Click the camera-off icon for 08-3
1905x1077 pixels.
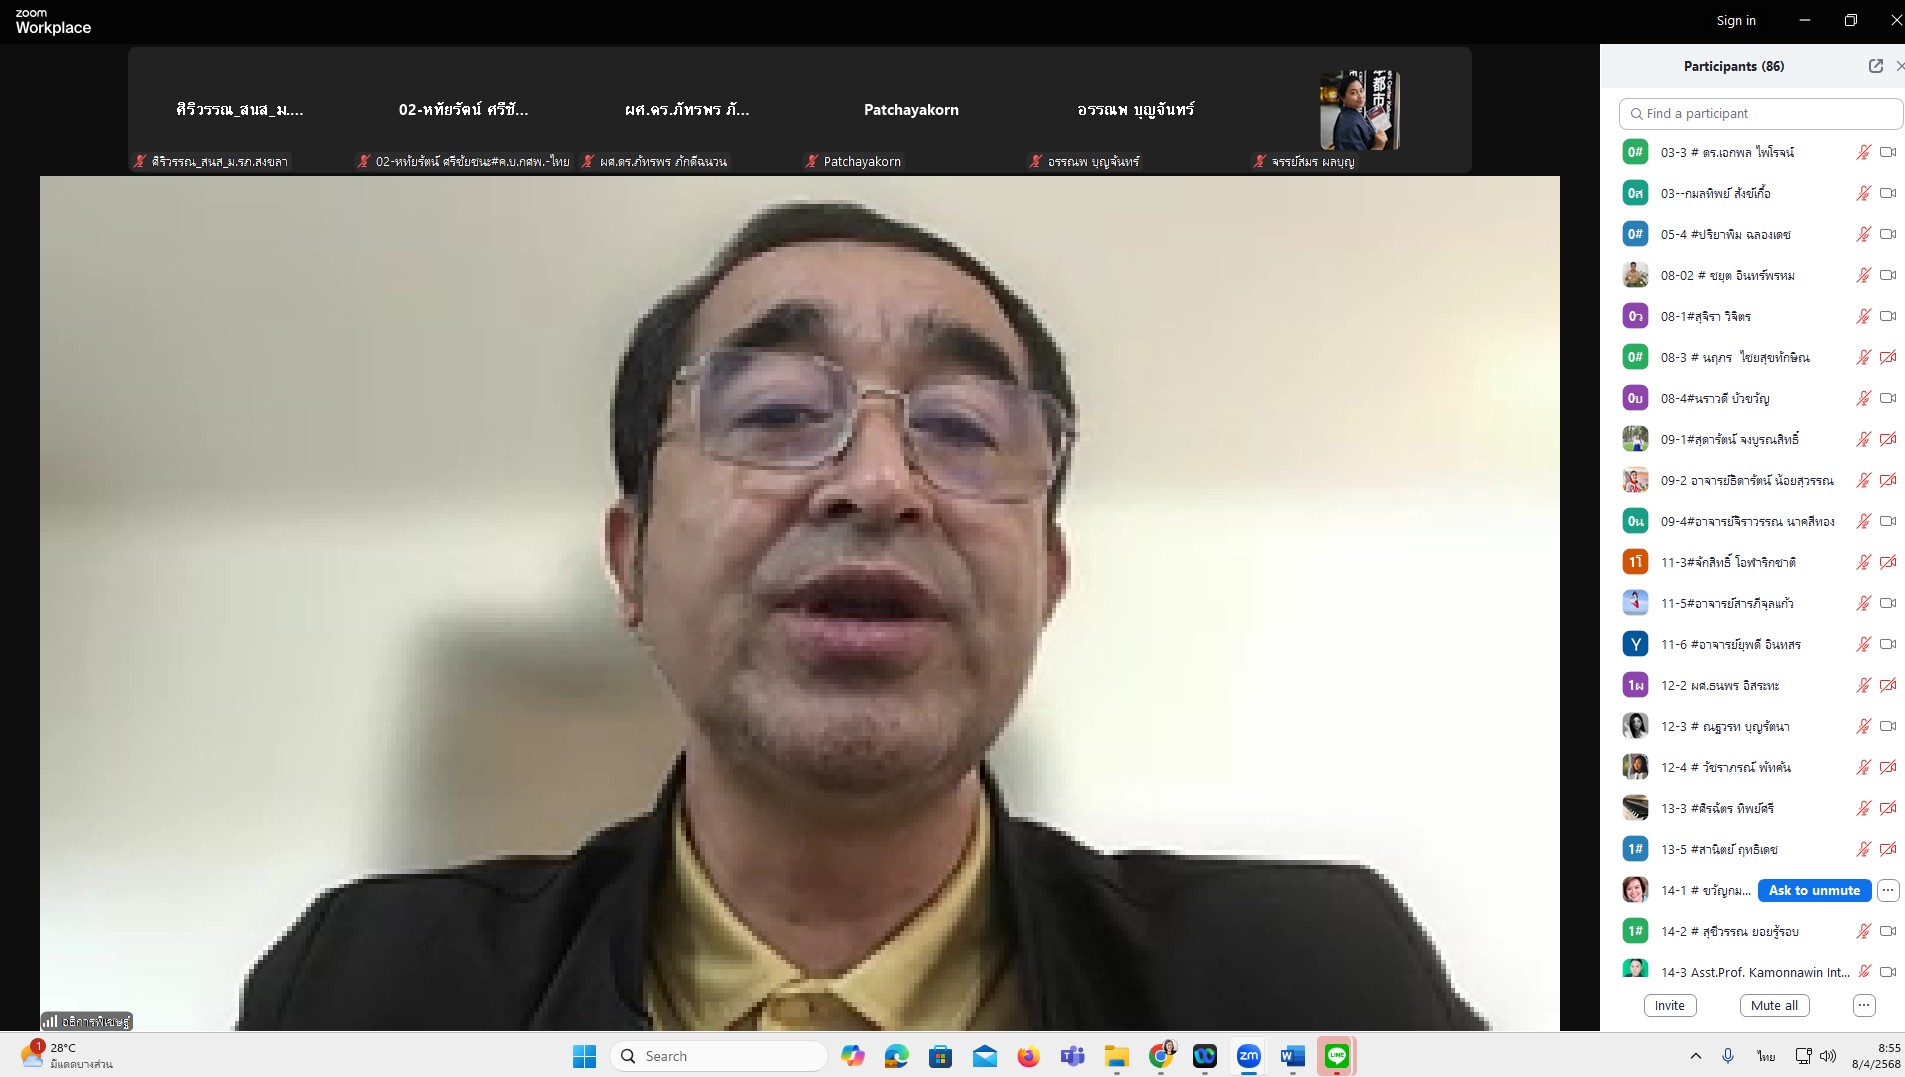pos(1888,357)
